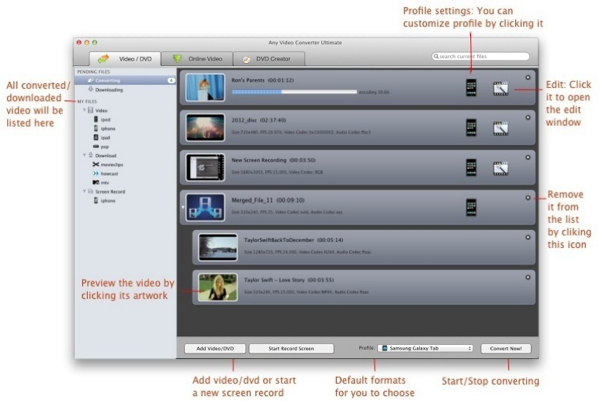600x408 pixels.
Task: Remove TaylorSwiftBackToDecember from the list
Action: point(528,237)
